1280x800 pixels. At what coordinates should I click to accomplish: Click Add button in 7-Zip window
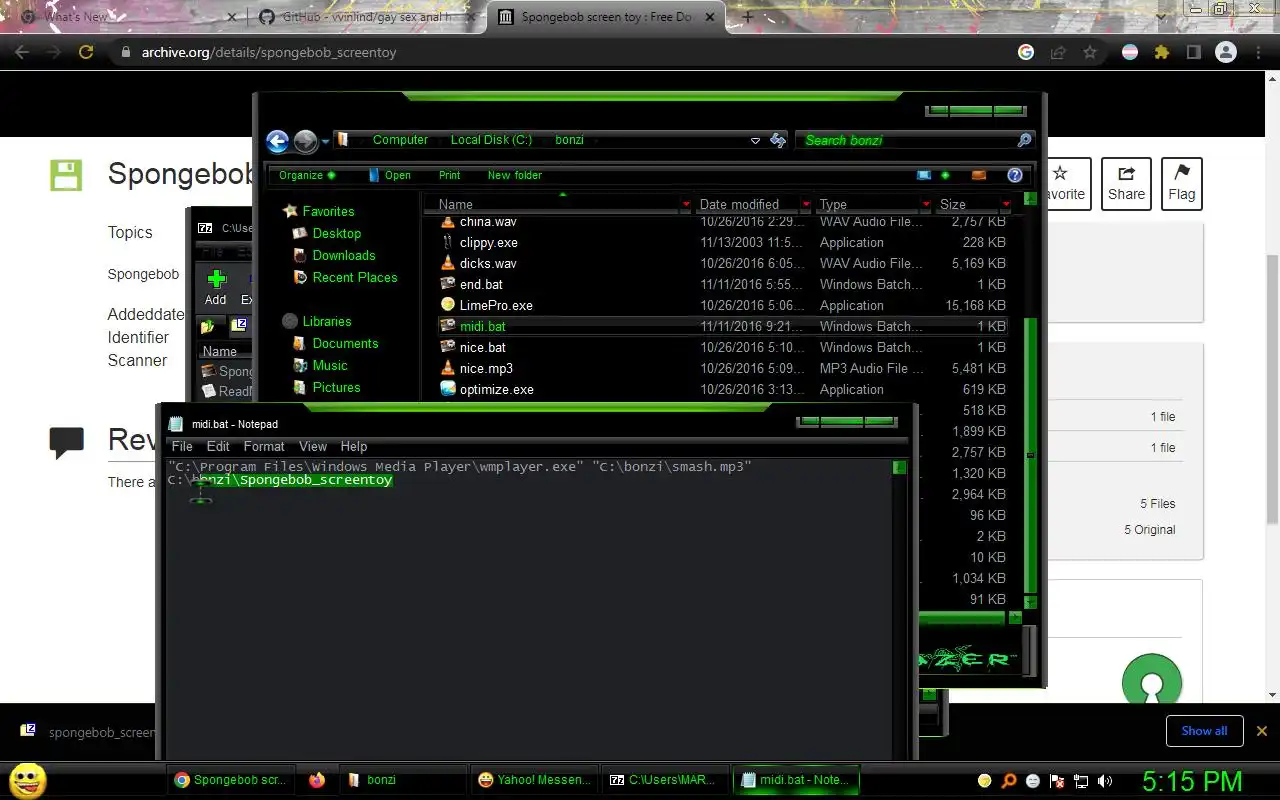(x=216, y=287)
